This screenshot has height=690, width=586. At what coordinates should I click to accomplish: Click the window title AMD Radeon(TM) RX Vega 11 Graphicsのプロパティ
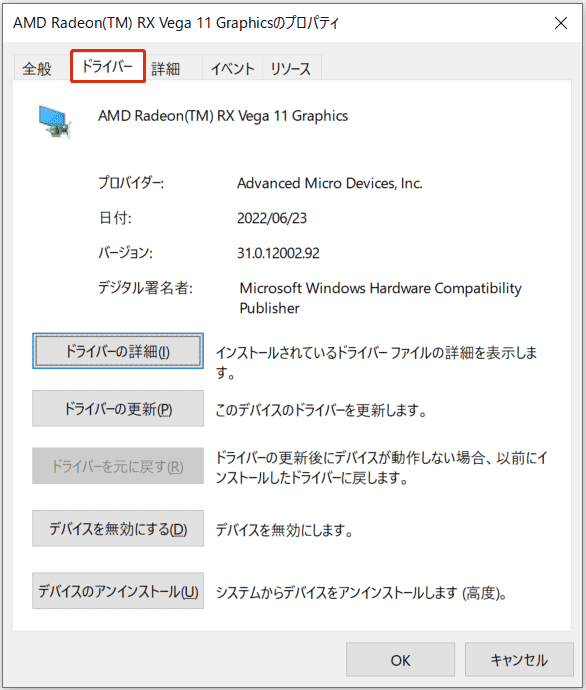pyautogui.click(x=176, y=23)
